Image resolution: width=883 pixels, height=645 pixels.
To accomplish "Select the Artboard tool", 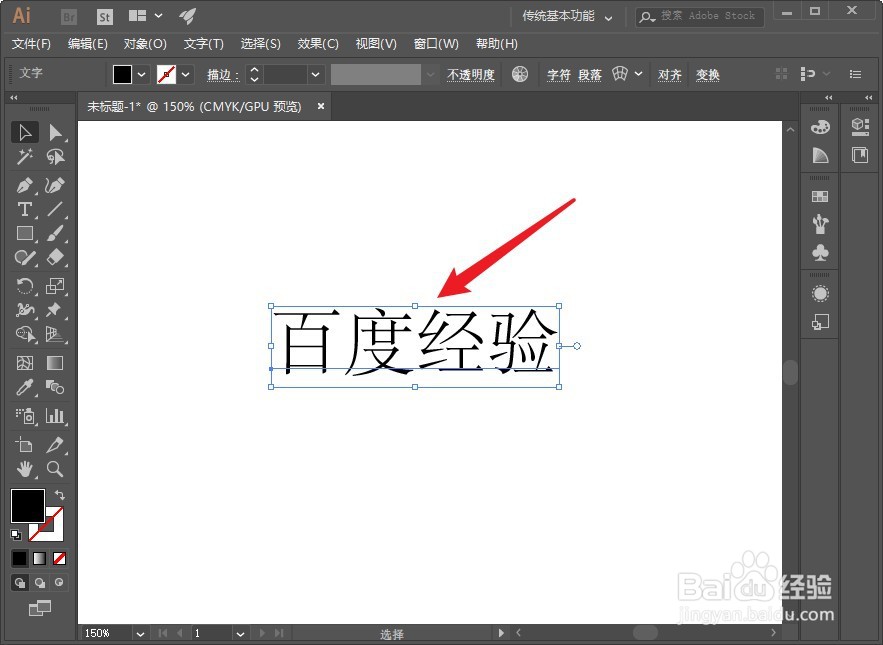I will [x=25, y=444].
